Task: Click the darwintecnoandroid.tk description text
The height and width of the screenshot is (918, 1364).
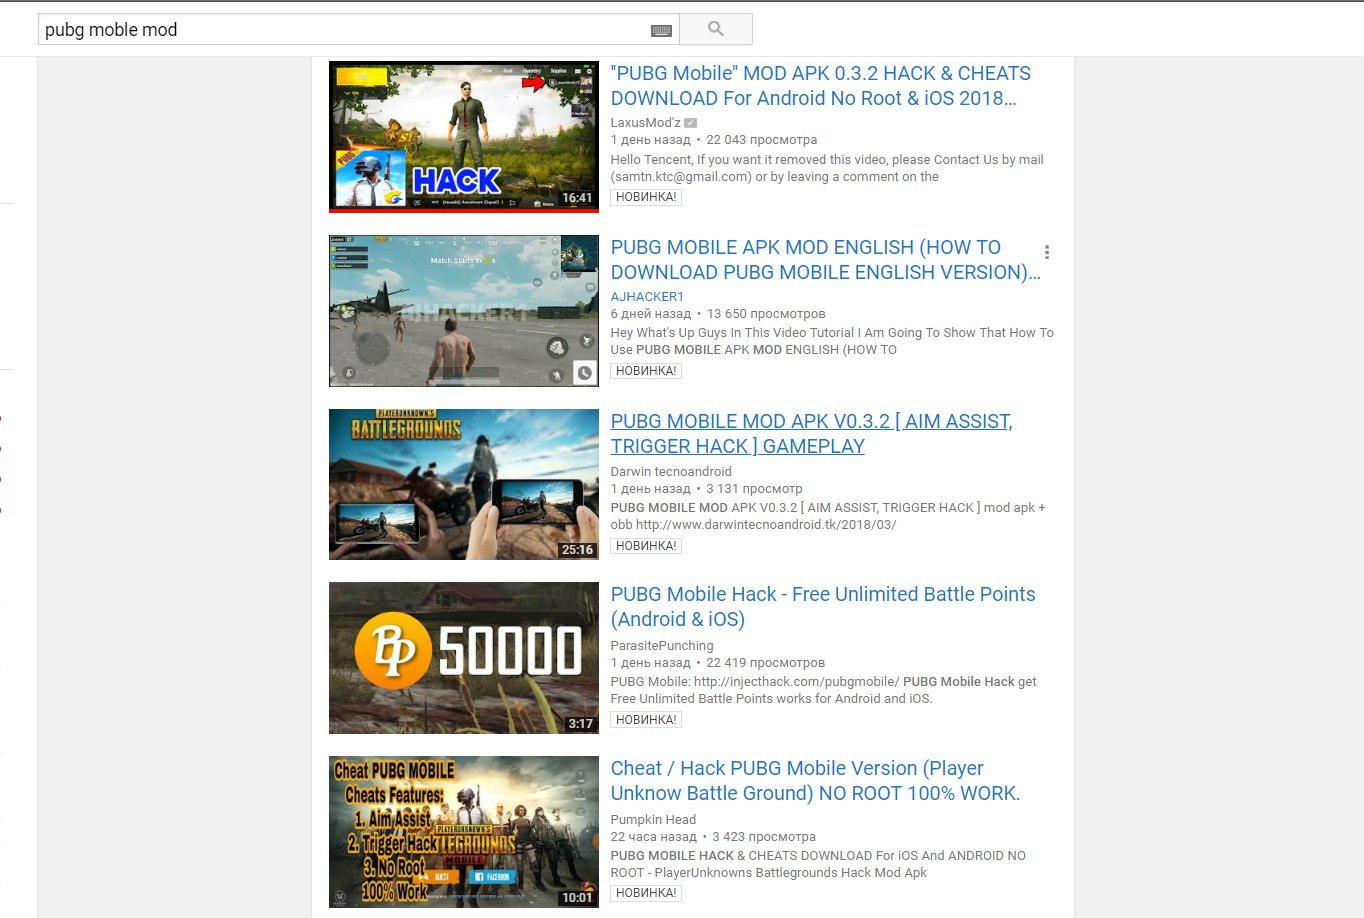Action: 828,516
